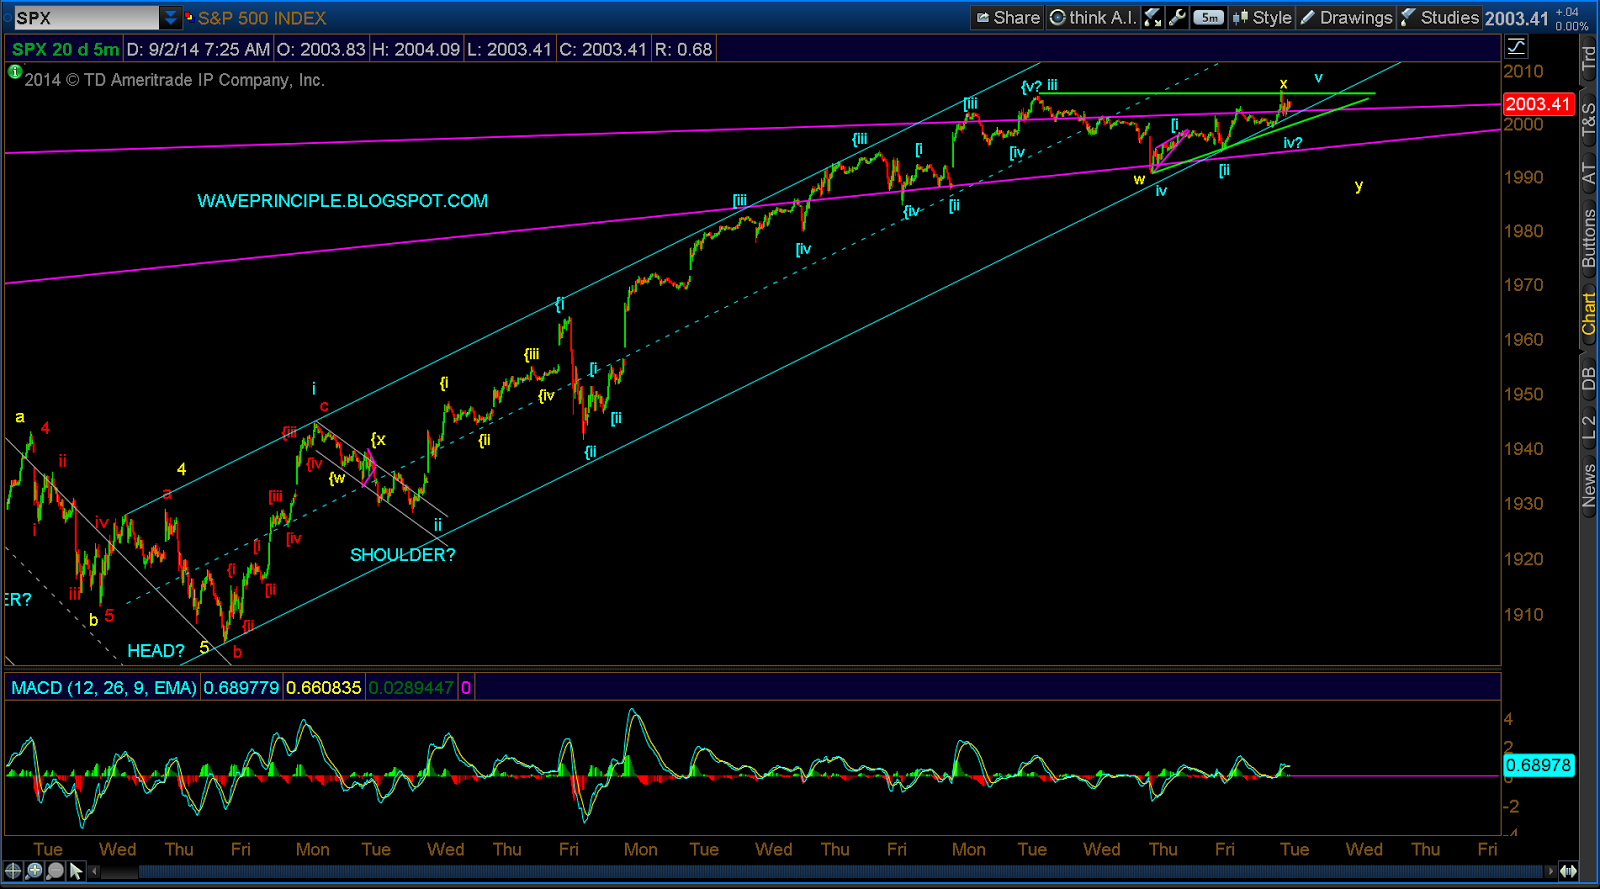The height and width of the screenshot is (889, 1600).
Task: Open the 5m timeframe selector
Action: point(1208,17)
